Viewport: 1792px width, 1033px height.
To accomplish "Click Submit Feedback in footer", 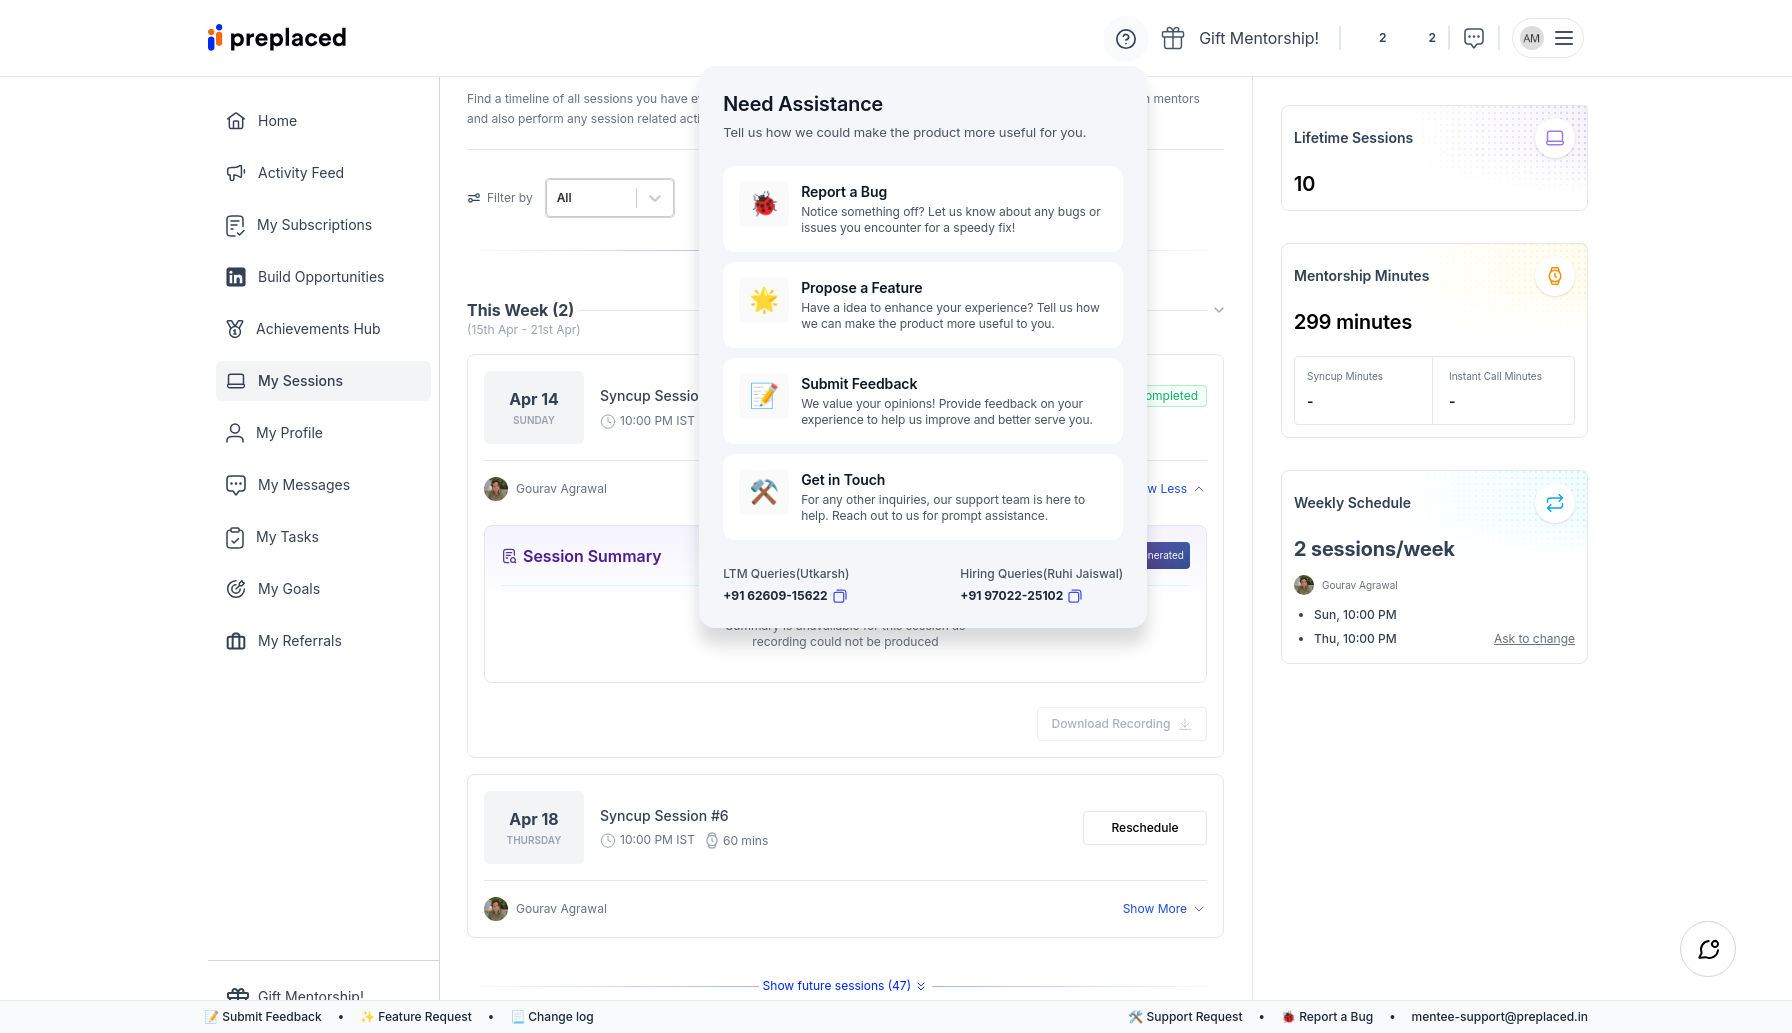I will (263, 1017).
